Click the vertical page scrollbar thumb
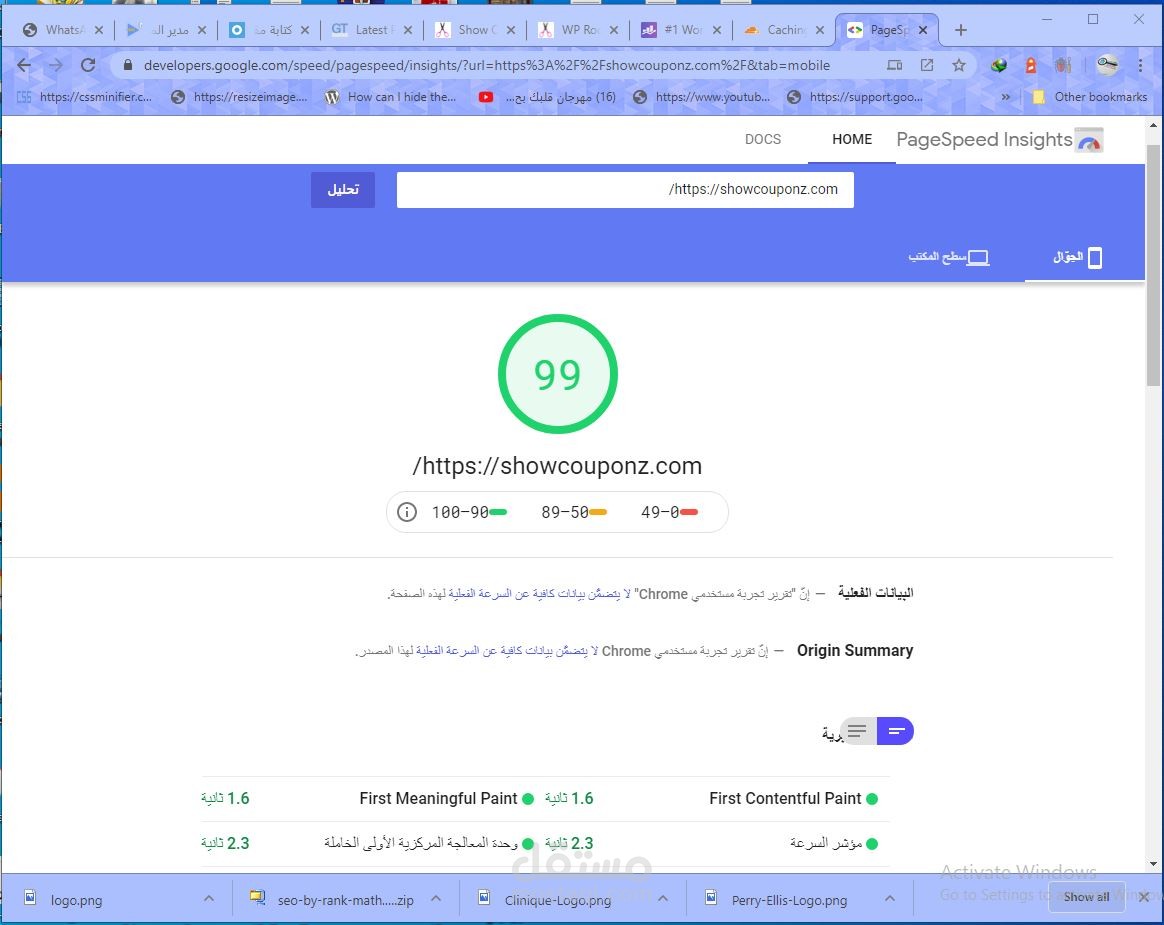The width and height of the screenshot is (1164, 925). 1153,266
